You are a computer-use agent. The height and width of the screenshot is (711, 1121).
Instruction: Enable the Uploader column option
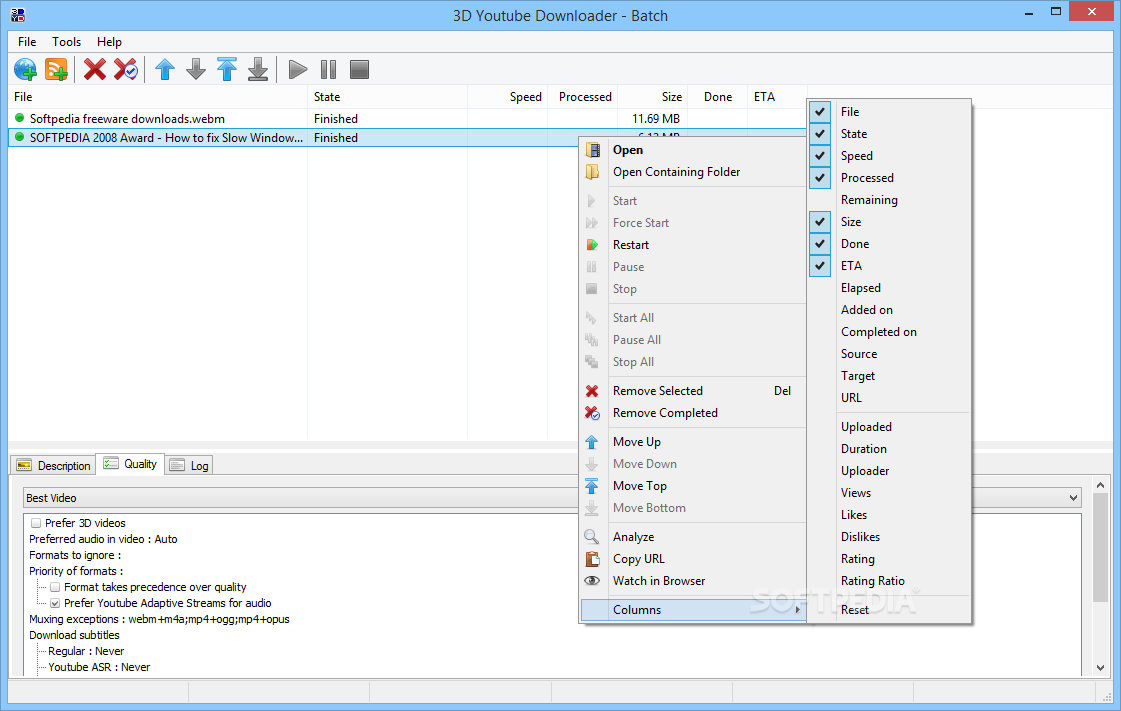tap(889, 471)
